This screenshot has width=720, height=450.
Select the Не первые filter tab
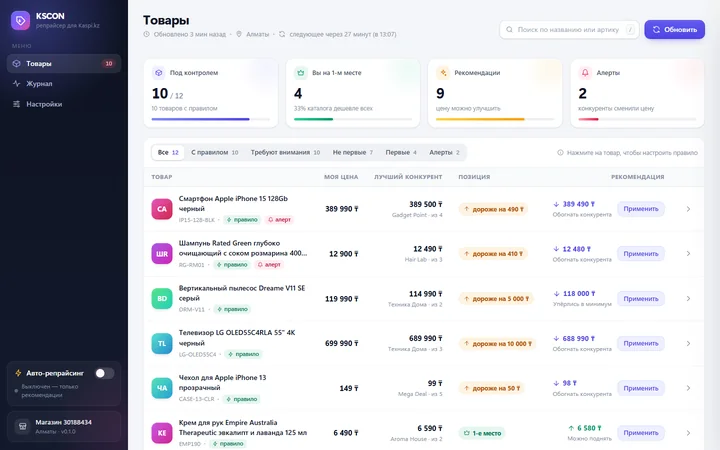point(353,152)
